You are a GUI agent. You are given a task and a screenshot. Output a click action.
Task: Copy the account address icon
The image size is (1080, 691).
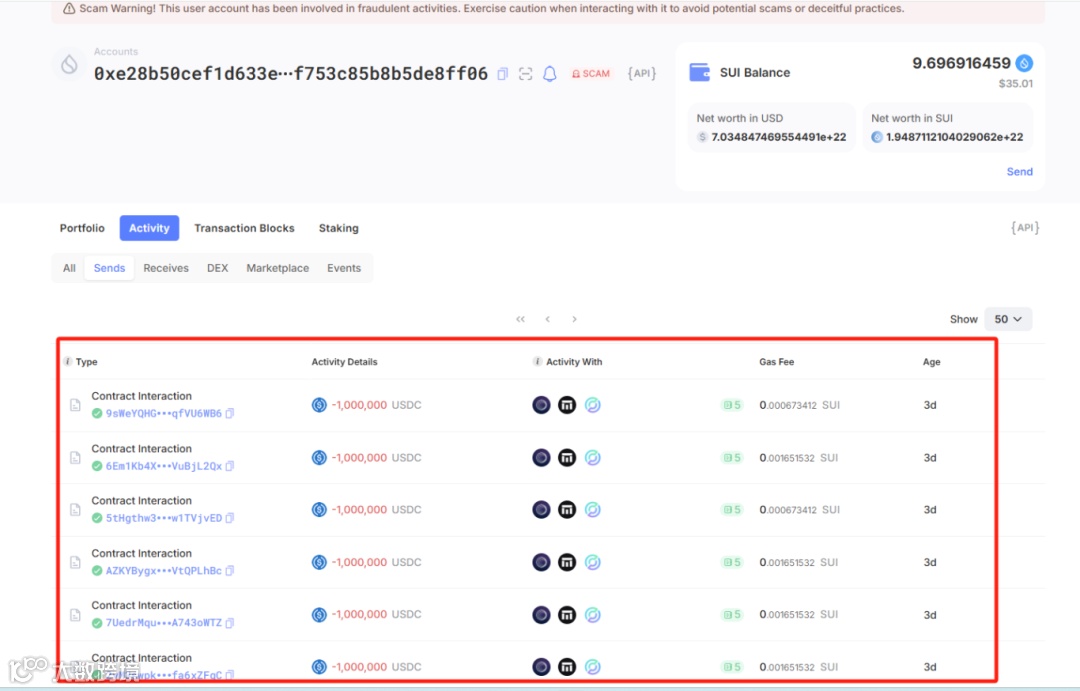(503, 74)
